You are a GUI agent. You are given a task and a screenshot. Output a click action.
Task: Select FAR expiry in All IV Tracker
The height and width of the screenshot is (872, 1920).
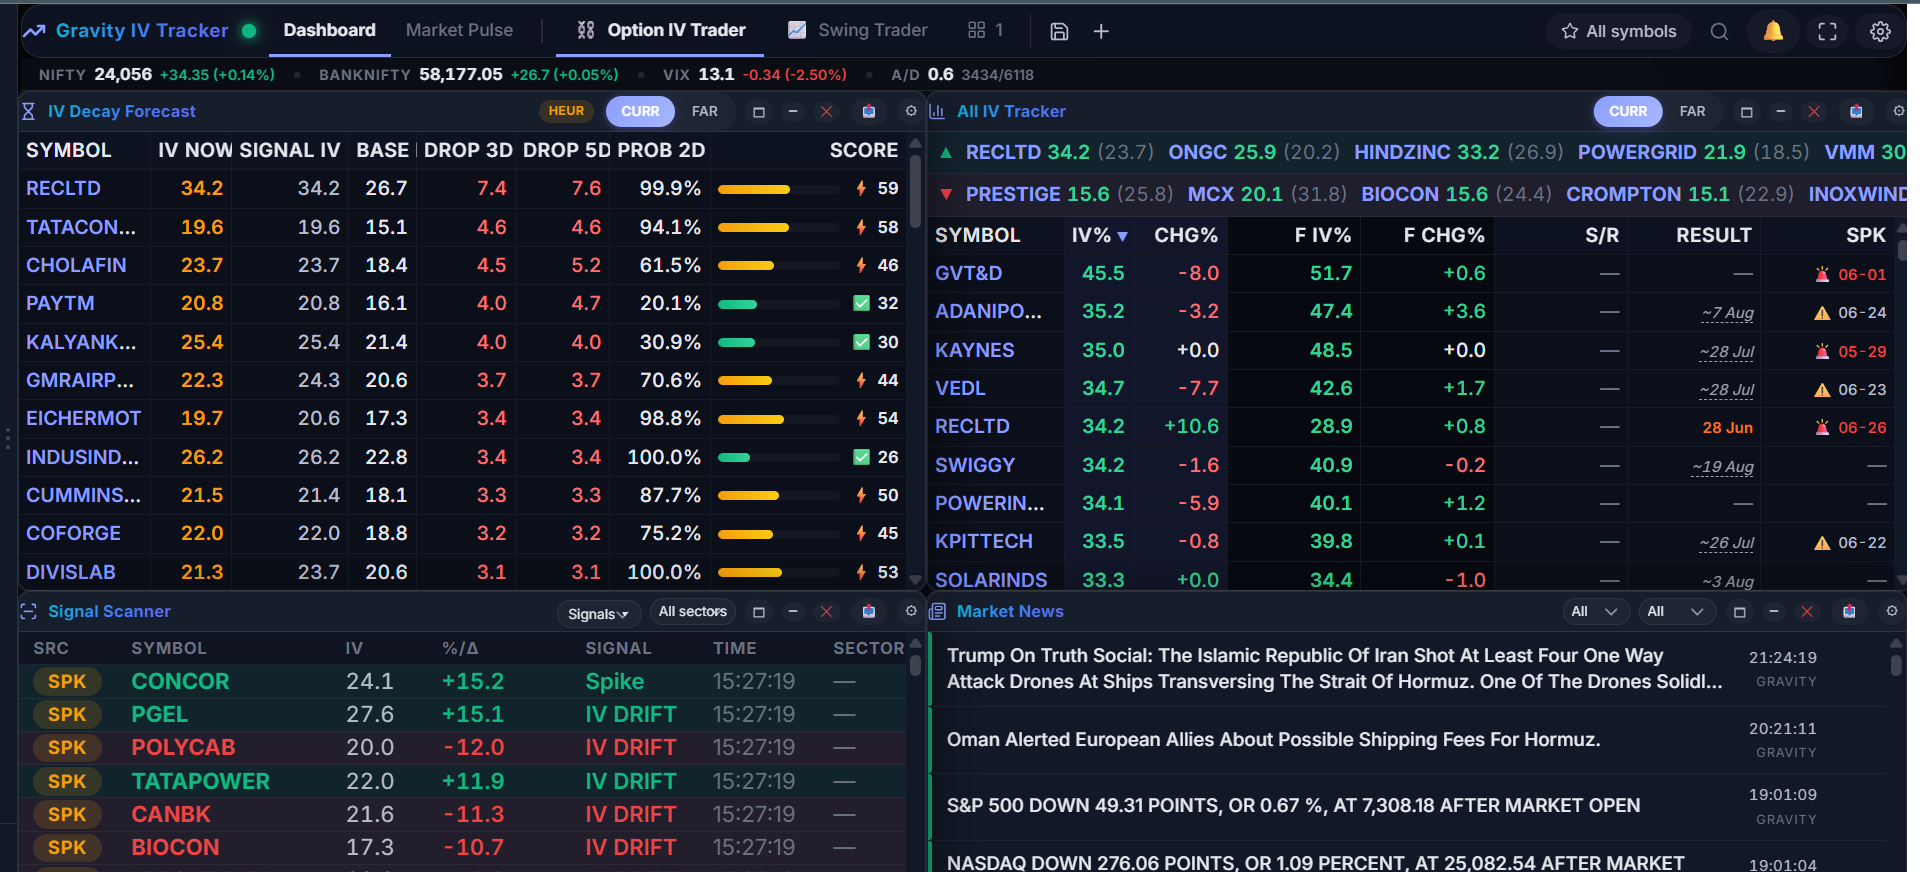point(1693,111)
